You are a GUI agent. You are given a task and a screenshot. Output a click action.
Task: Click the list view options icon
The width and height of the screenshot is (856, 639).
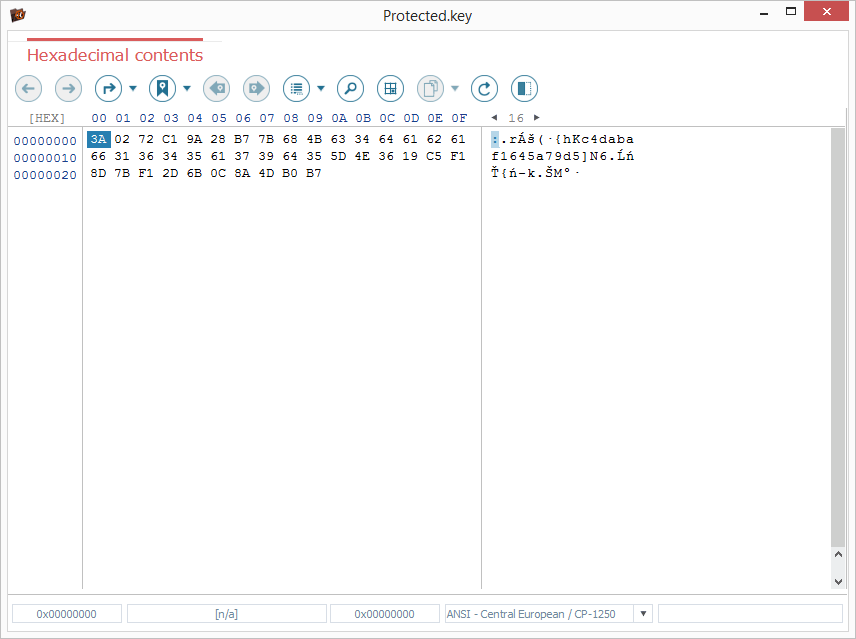[x=296, y=89]
